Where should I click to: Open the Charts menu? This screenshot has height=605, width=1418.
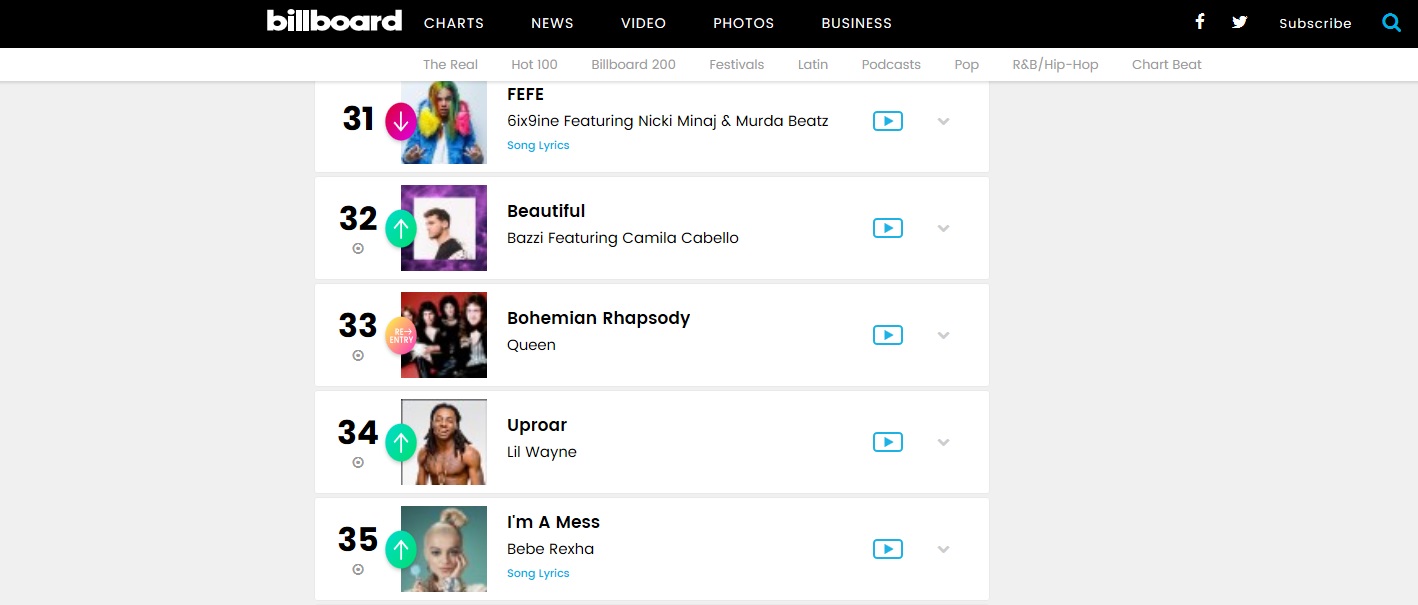point(454,23)
